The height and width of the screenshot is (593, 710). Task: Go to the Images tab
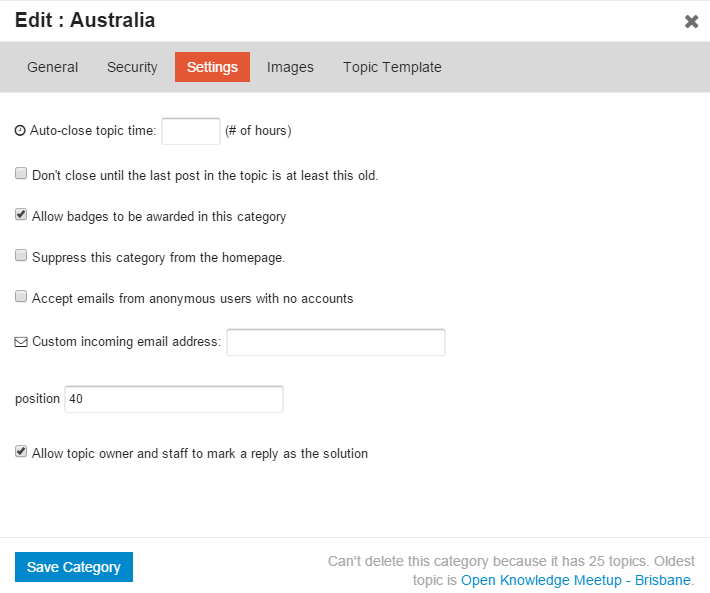click(290, 67)
